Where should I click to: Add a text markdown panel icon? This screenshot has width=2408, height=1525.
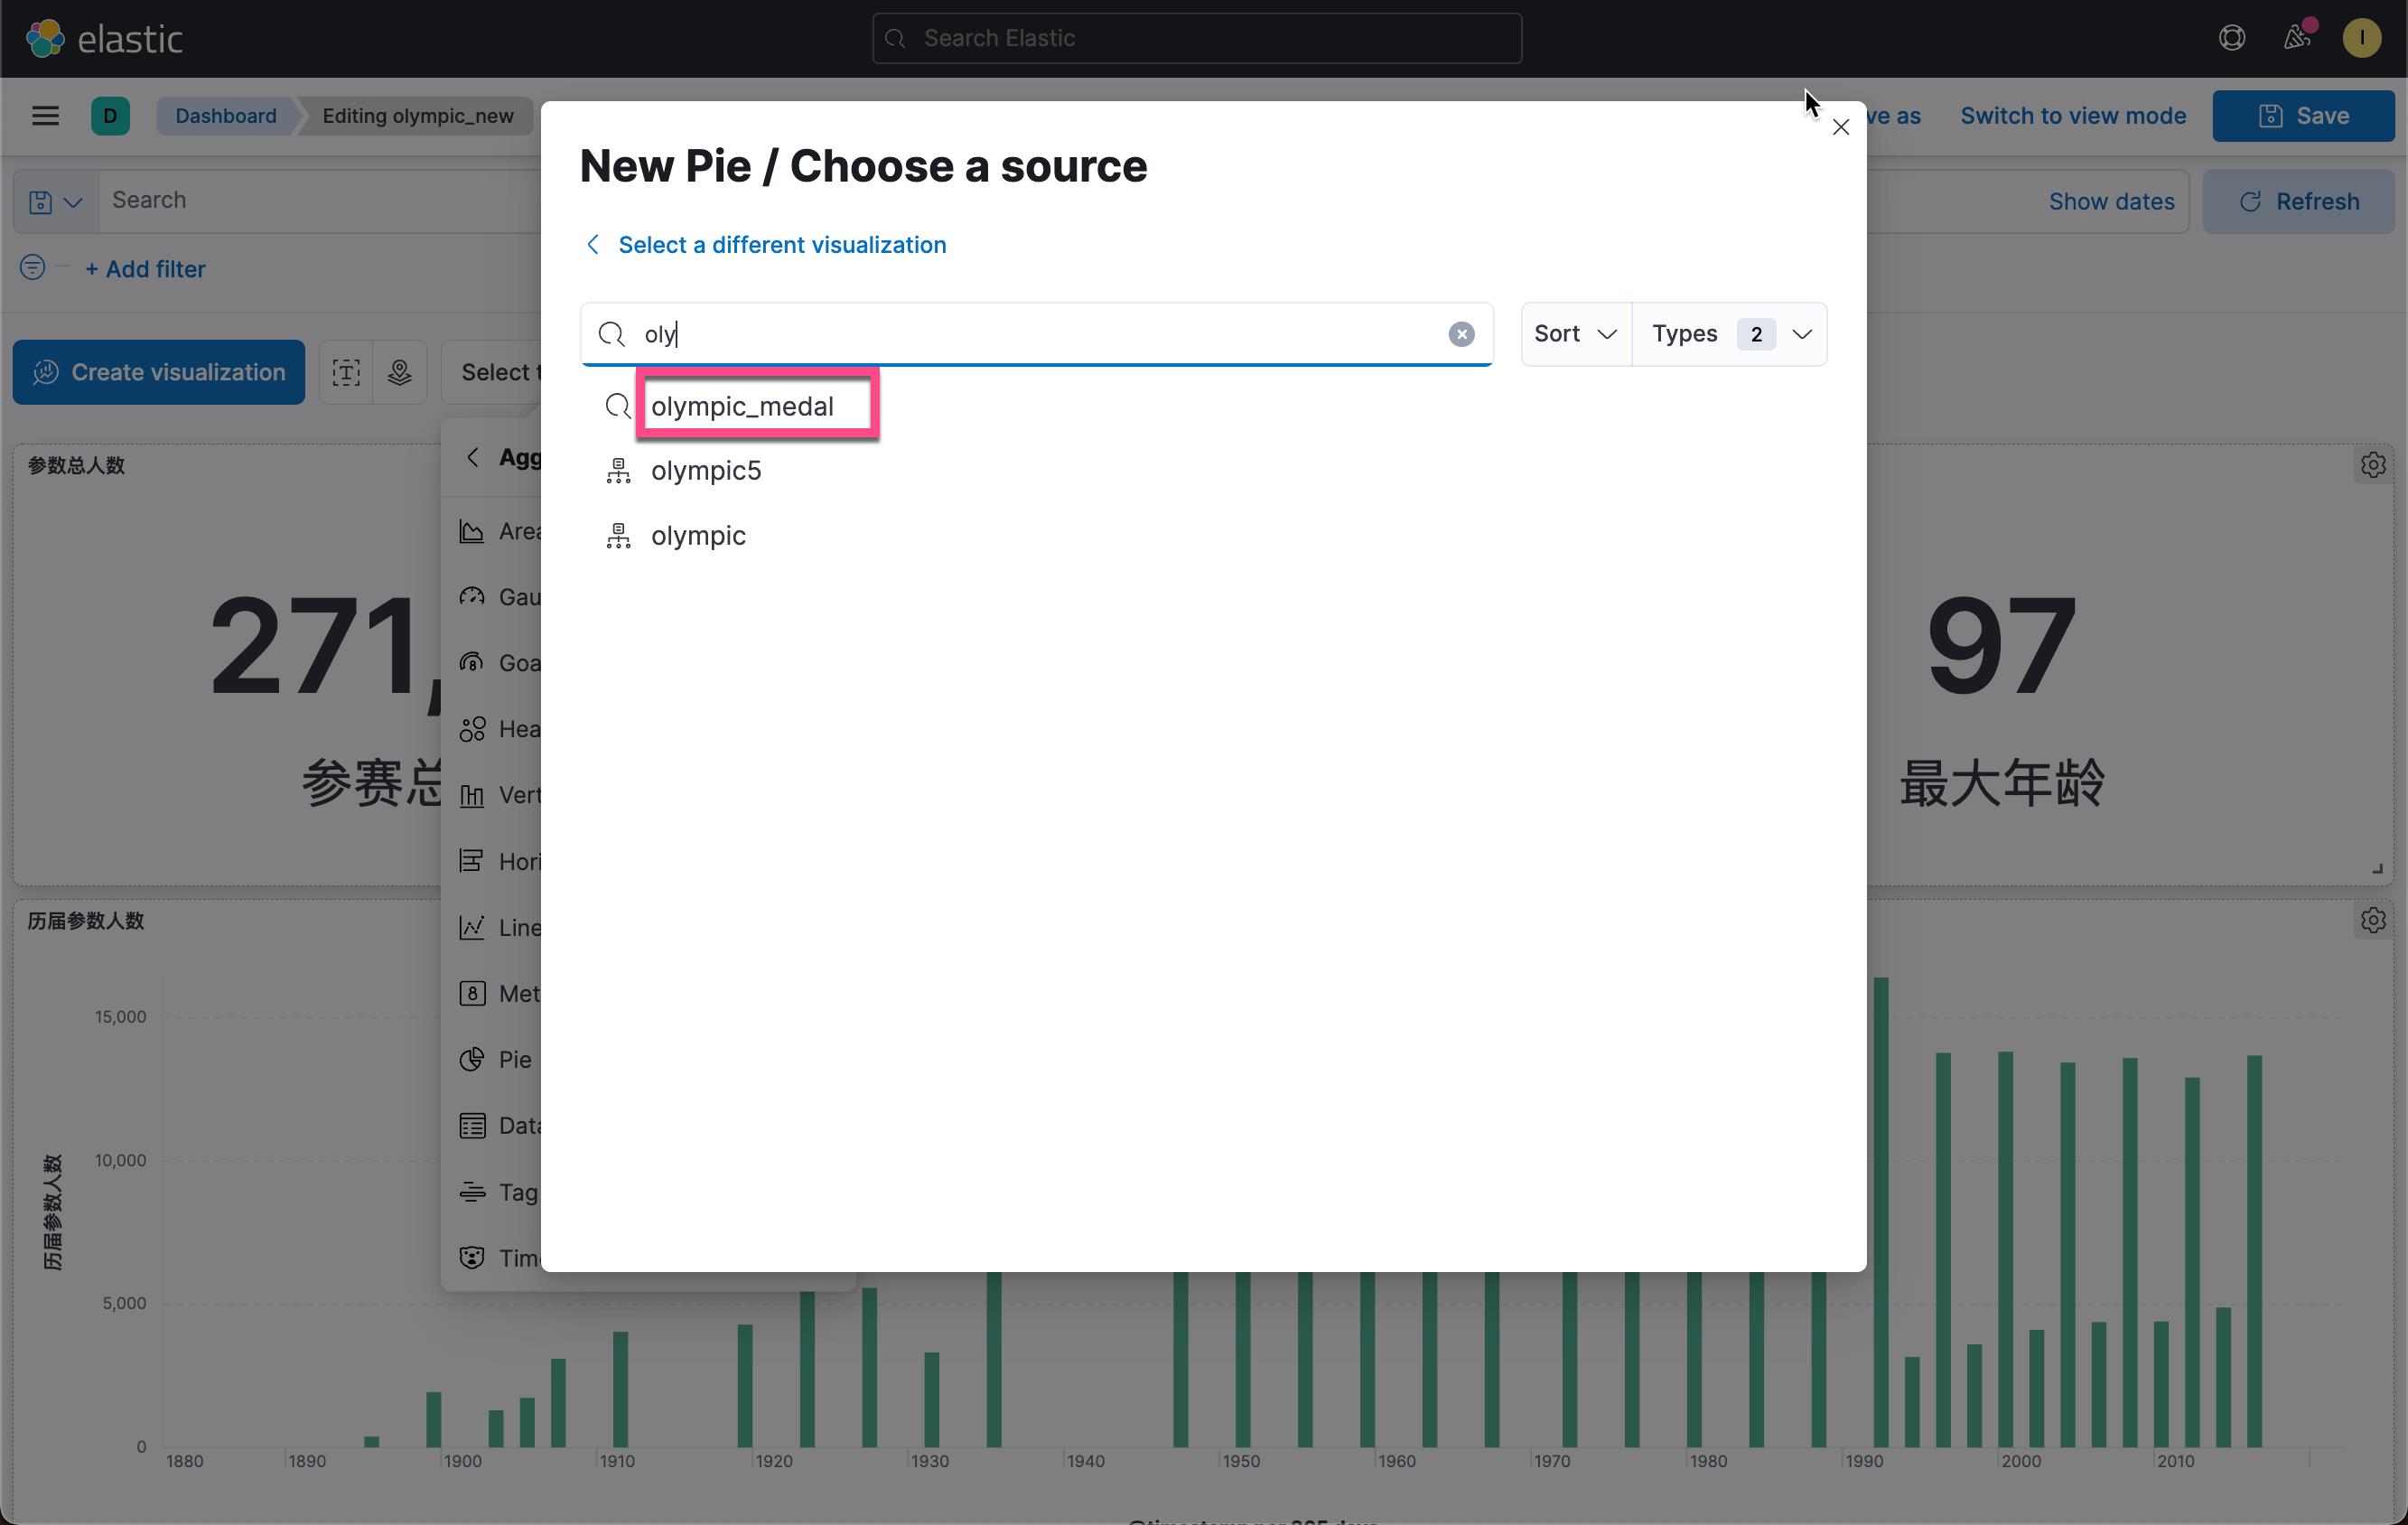click(346, 372)
